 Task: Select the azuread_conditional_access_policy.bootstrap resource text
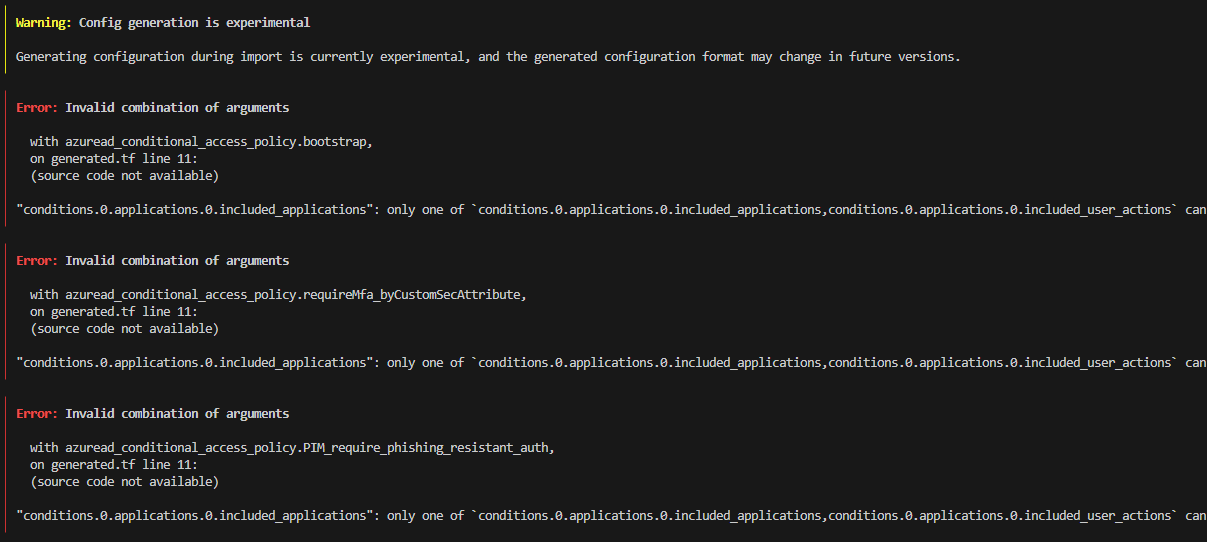pyautogui.click(x=201, y=142)
